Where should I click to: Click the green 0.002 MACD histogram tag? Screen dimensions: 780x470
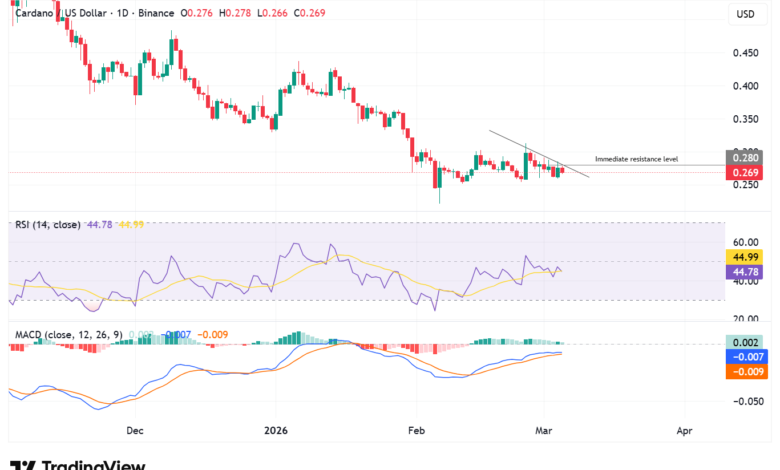tap(745, 342)
